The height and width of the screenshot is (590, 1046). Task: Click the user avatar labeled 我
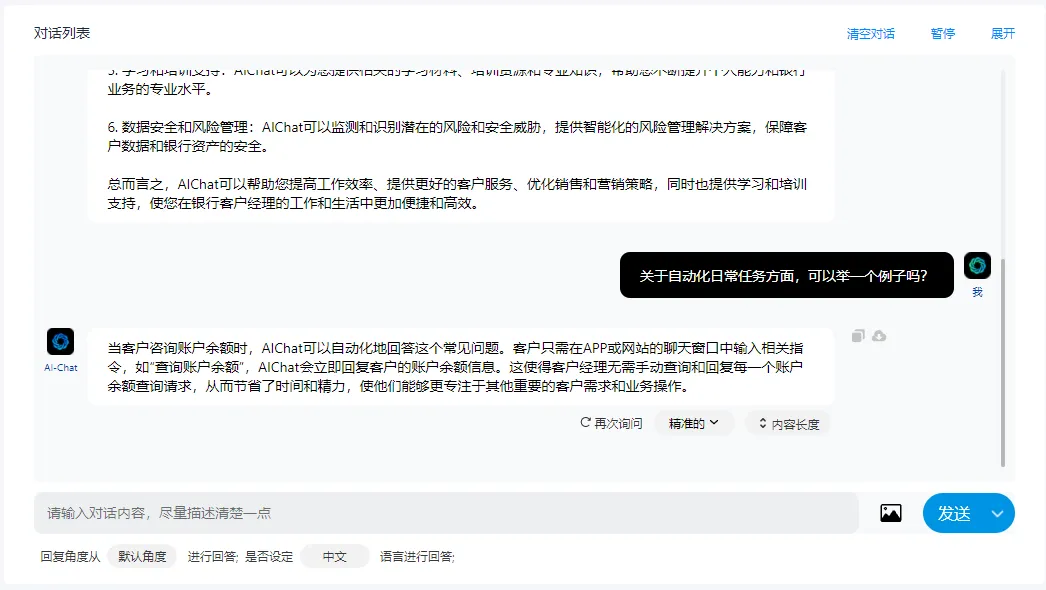(x=977, y=266)
